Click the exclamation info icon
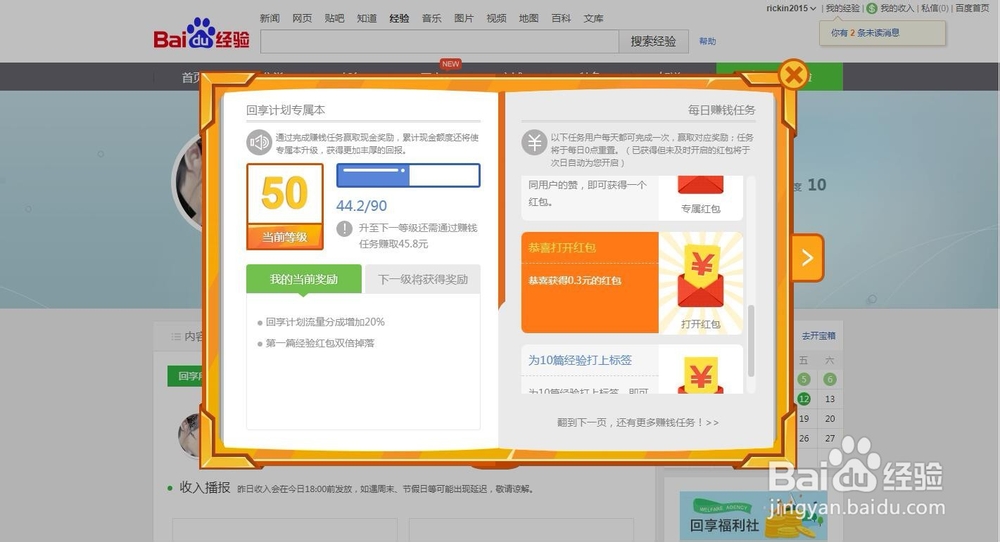This screenshot has height=542, width=1000. (x=344, y=228)
